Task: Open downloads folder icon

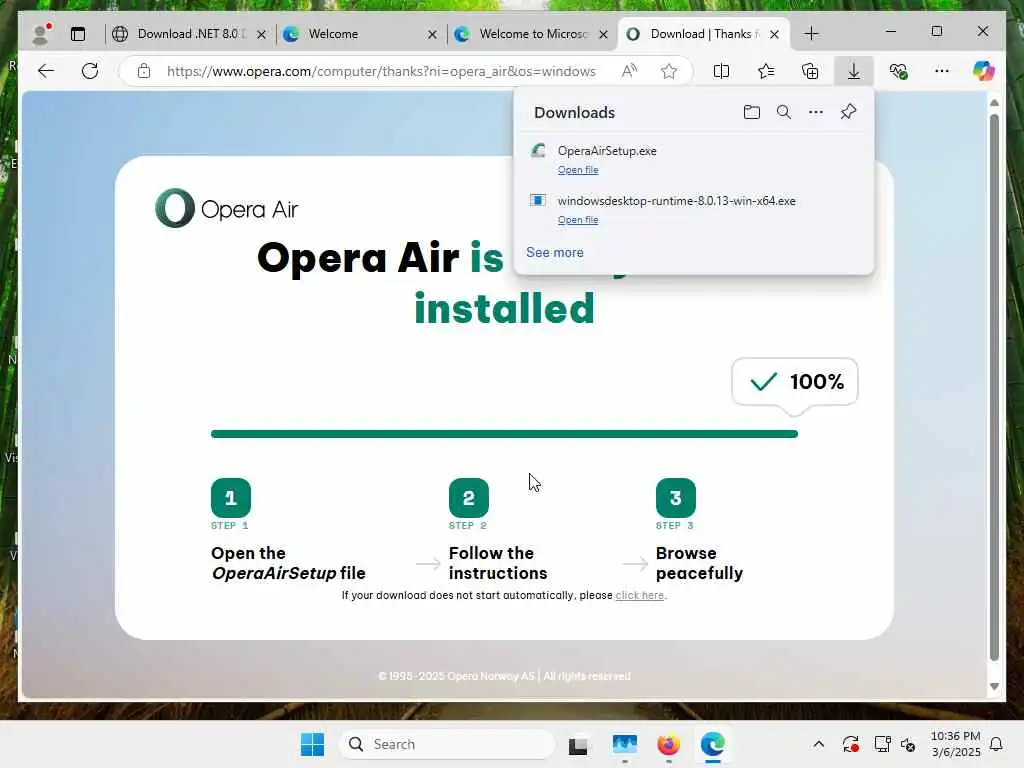Action: [x=752, y=112]
